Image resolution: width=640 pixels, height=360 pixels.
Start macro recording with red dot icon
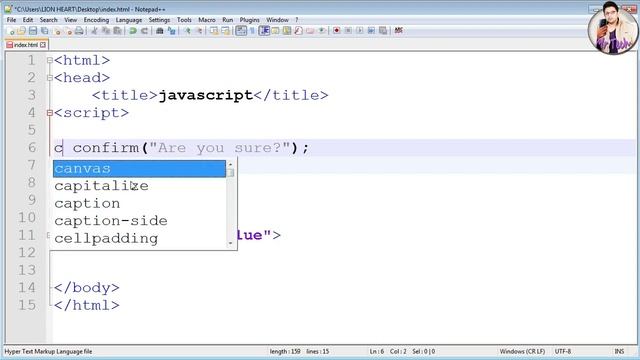336,31
